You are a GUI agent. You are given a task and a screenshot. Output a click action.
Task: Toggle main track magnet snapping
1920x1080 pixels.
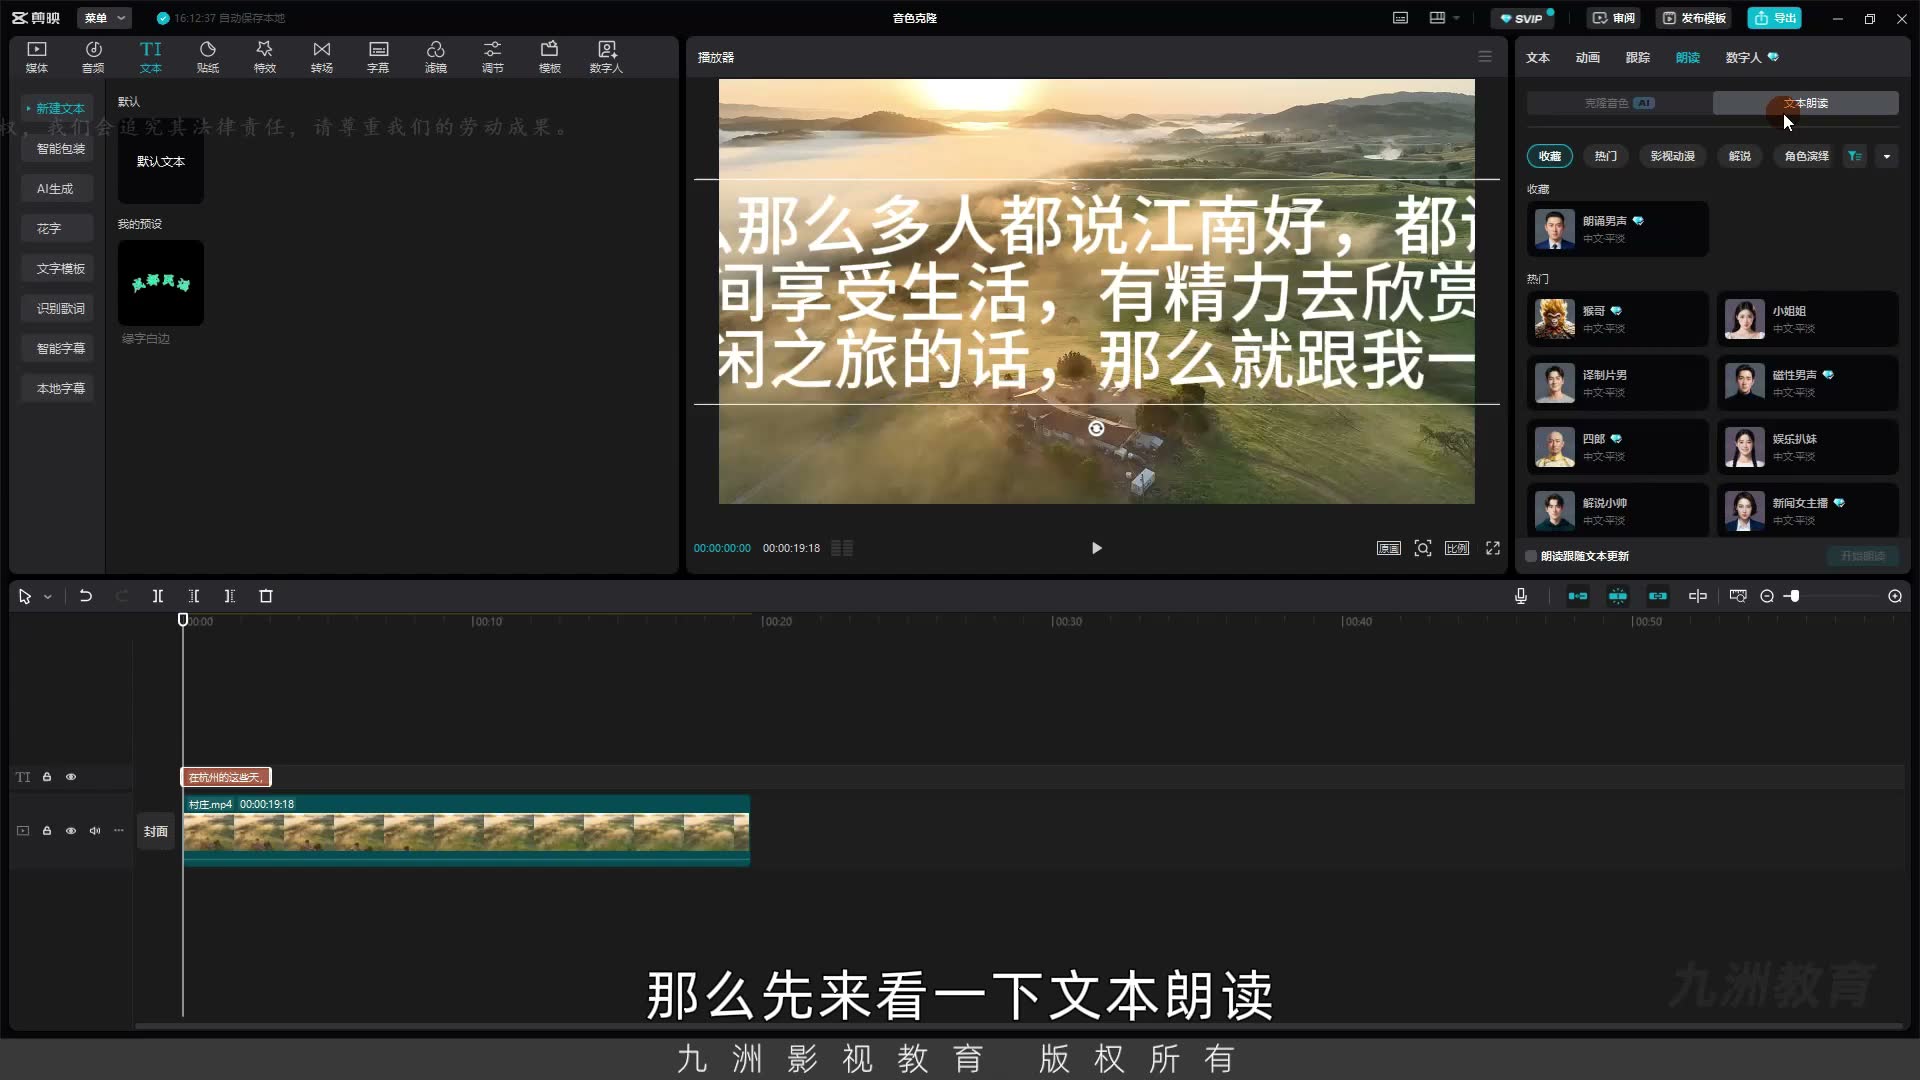coord(1578,596)
